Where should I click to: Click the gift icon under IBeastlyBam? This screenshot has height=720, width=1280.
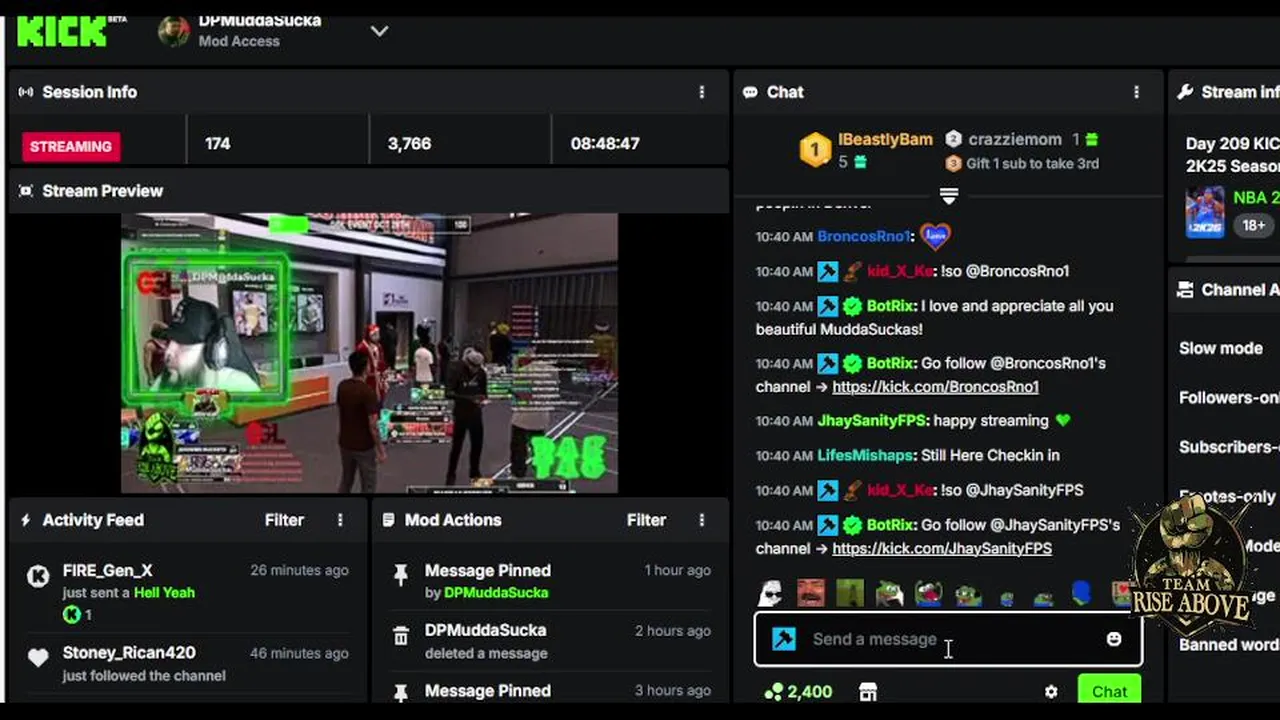860,162
